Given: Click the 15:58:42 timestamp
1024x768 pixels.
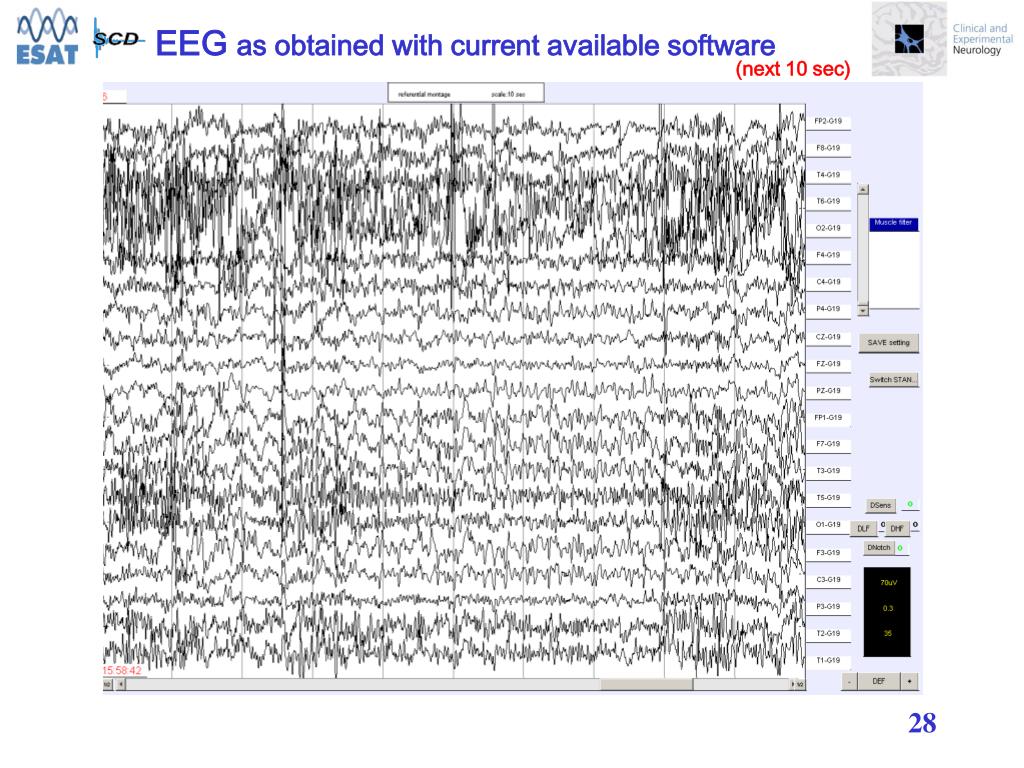Looking at the screenshot, I should (x=122, y=670).
